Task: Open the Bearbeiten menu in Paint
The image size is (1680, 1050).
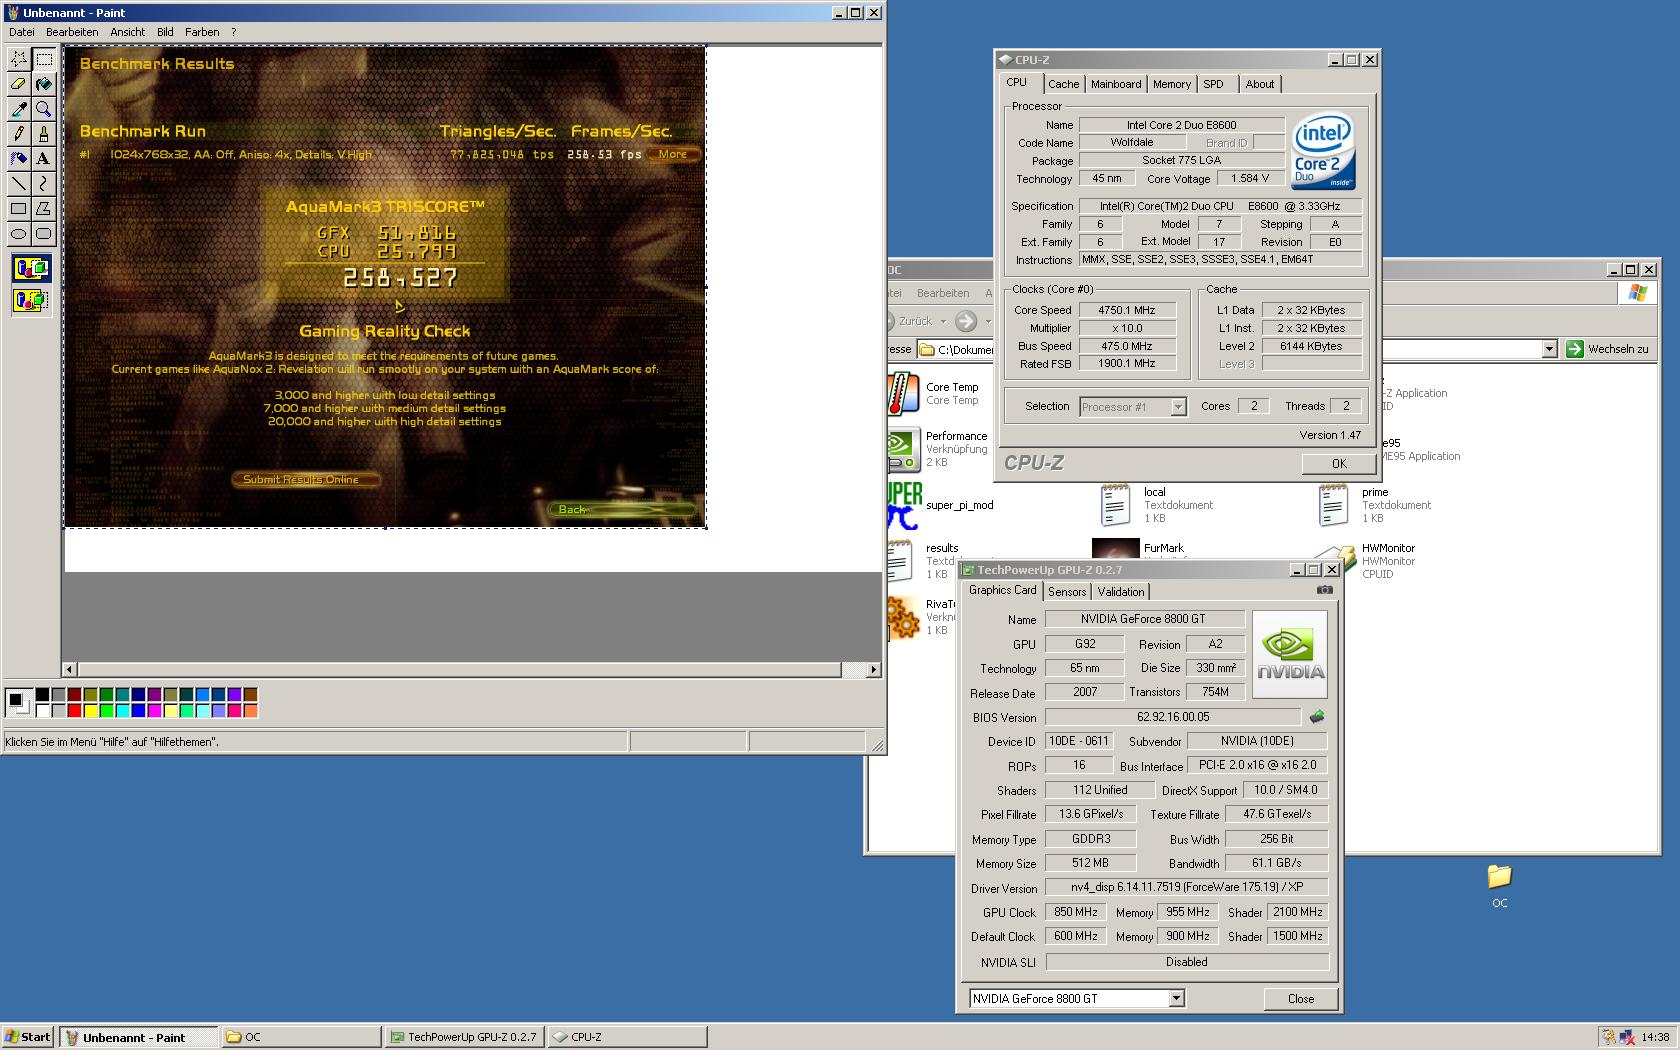Action: pos(72,32)
